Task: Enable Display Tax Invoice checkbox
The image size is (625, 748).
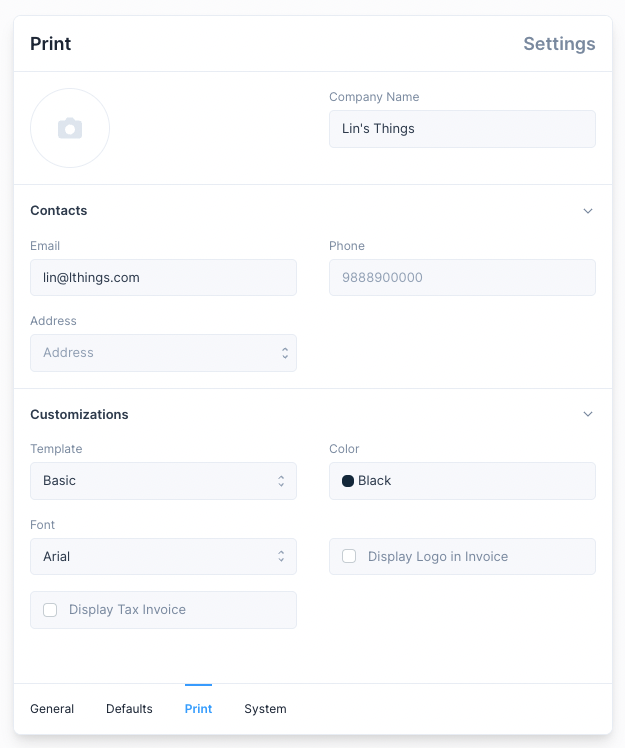Action: click(x=50, y=609)
